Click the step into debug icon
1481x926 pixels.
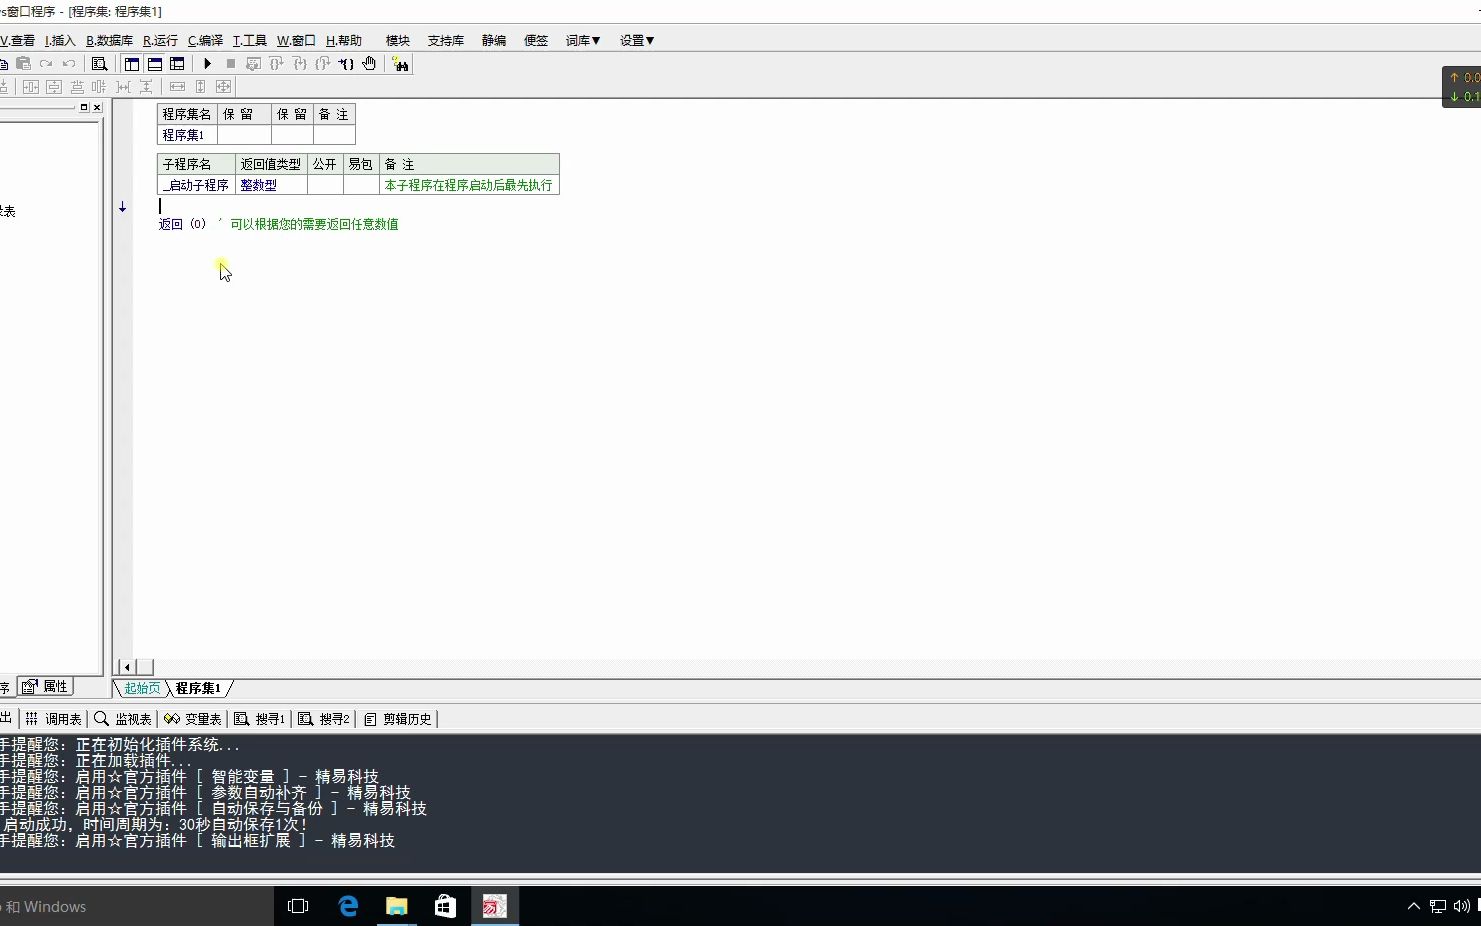pos(299,64)
